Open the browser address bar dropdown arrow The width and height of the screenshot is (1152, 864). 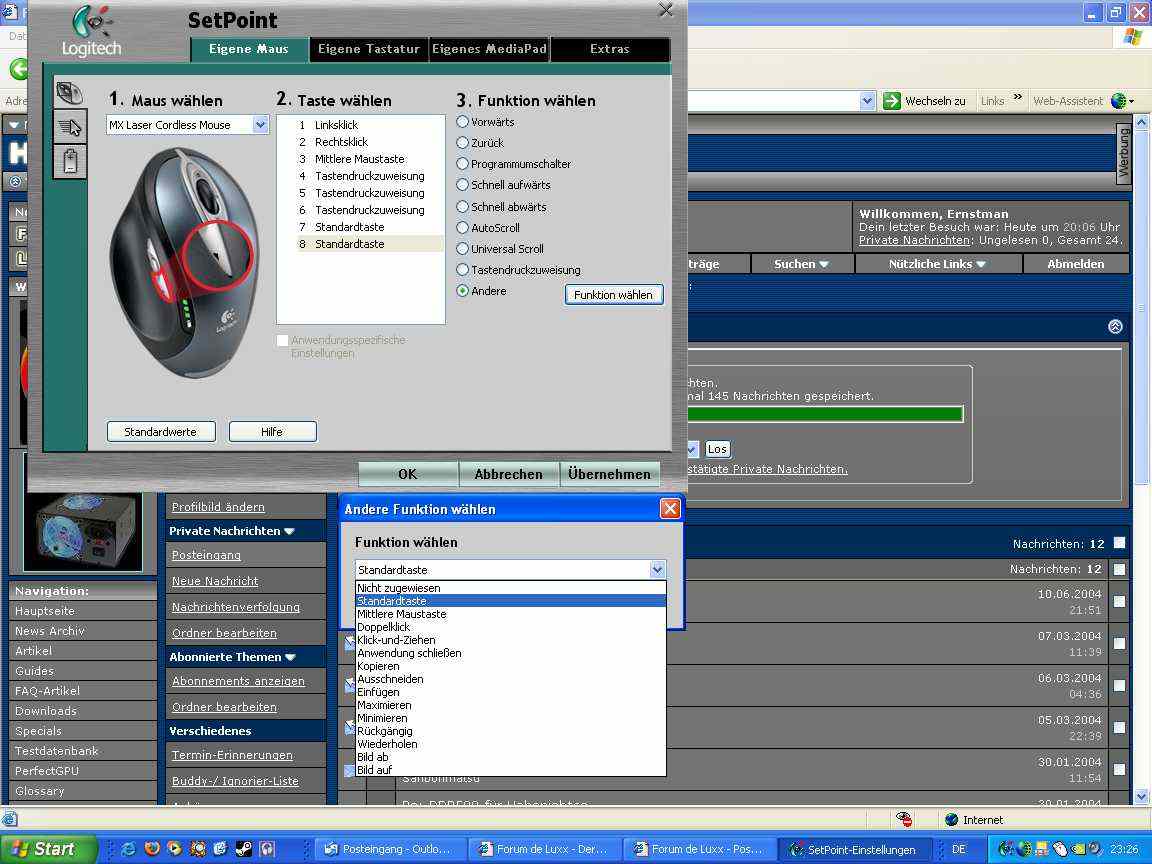[x=867, y=101]
